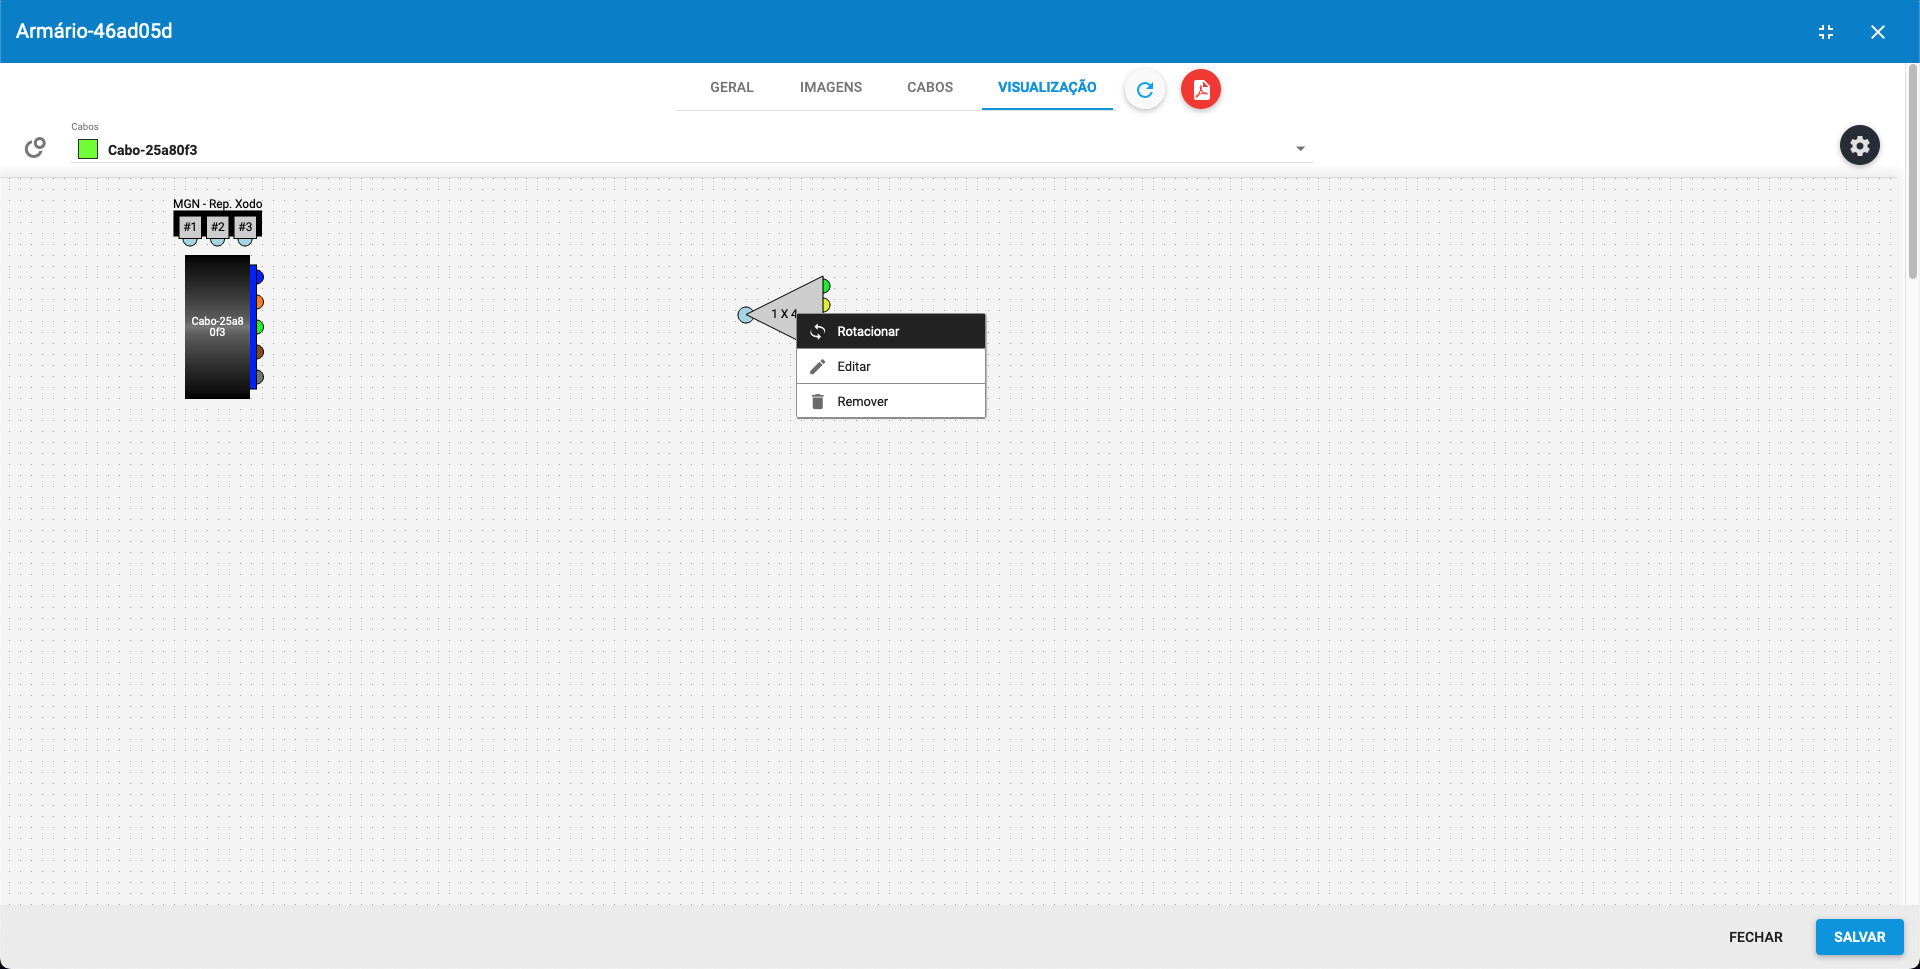Click the vertical scrollbar on the right

coord(1912,172)
